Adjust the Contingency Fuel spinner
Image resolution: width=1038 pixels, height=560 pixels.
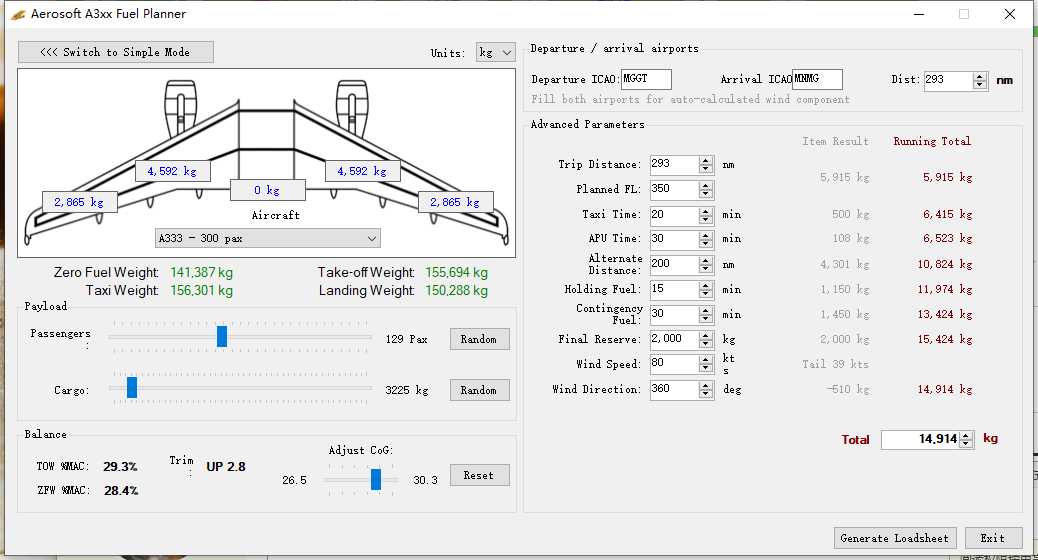point(706,314)
